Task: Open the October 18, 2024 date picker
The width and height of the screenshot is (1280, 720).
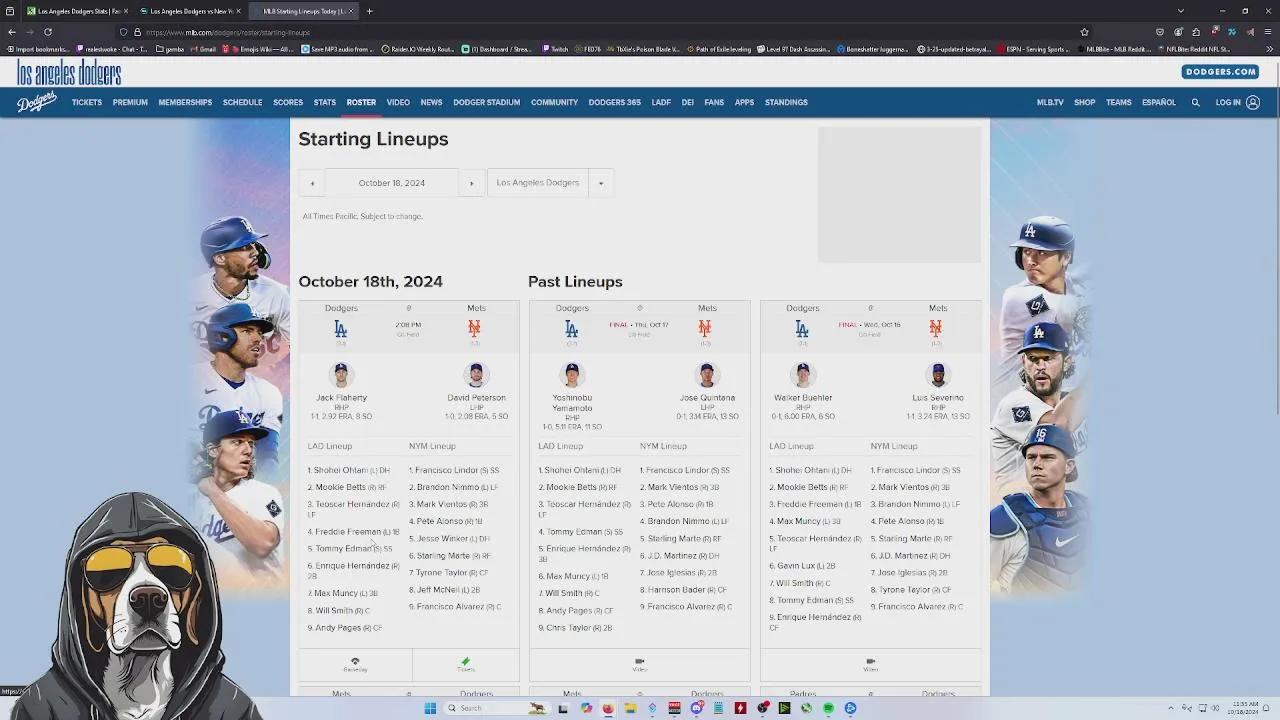Action: pos(392,183)
